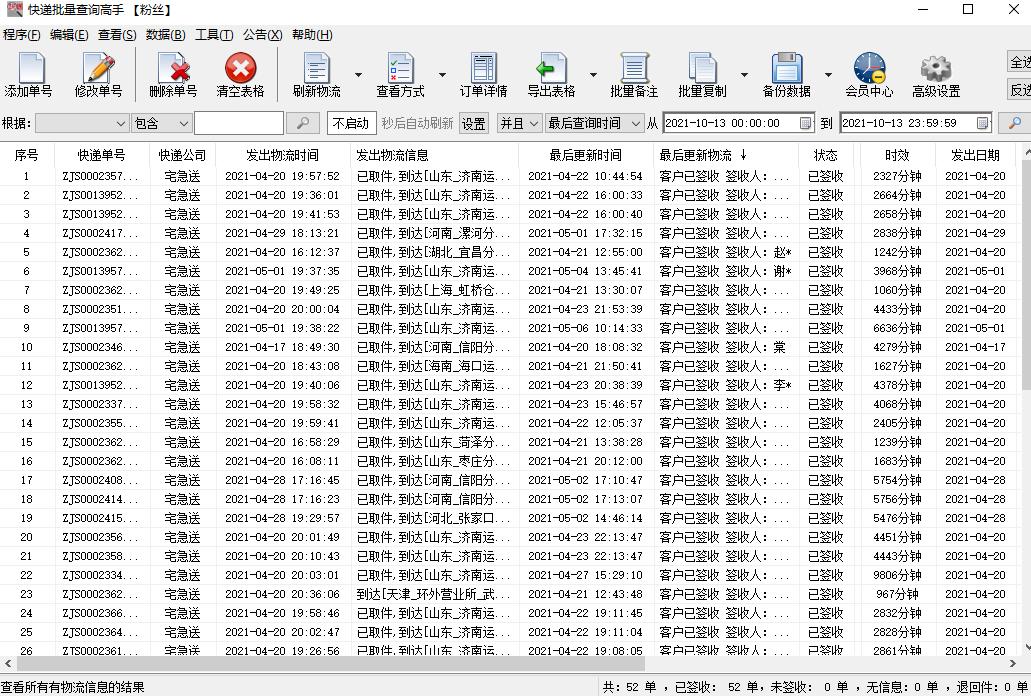Click the search icon after the end date
The height and width of the screenshot is (696, 1031).
pos(1015,123)
